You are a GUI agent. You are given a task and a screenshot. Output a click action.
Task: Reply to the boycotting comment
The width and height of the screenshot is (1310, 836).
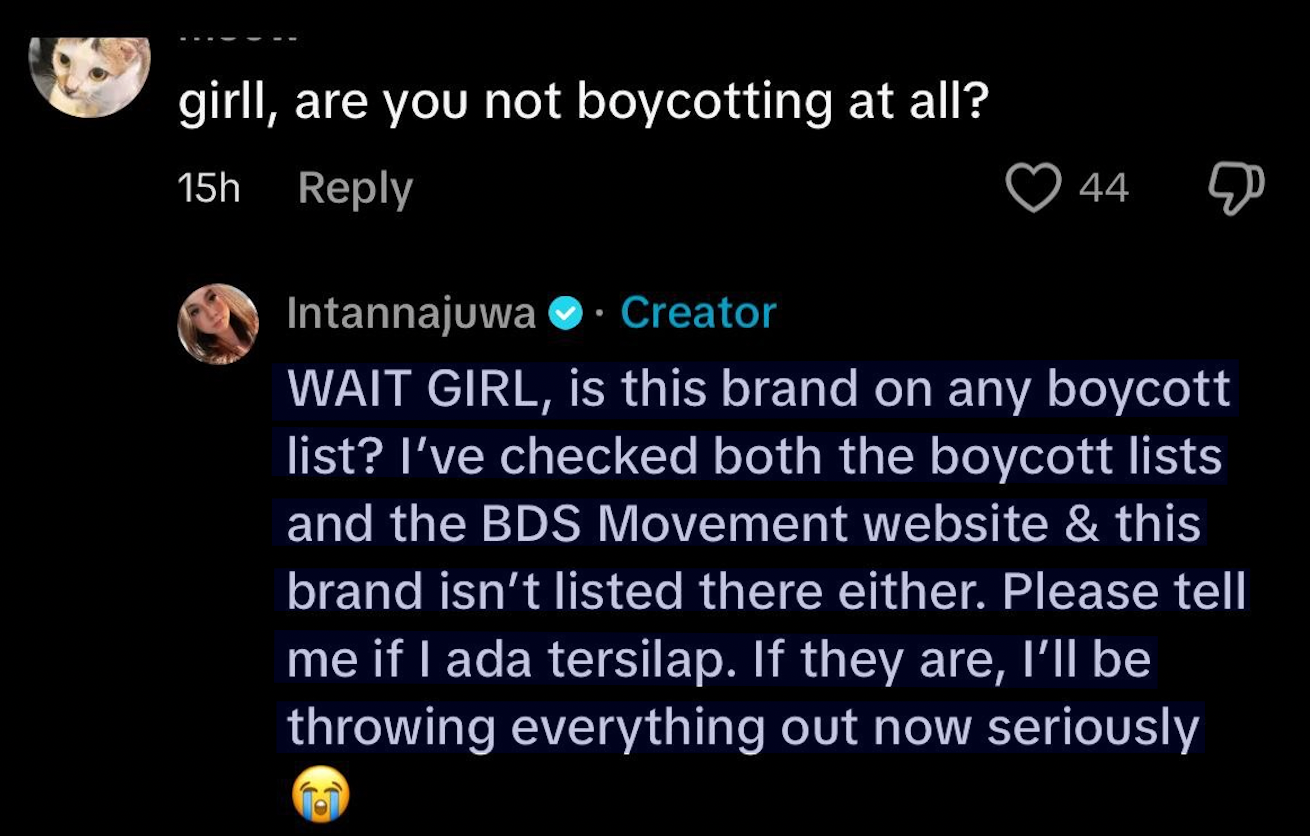pyautogui.click(x=355, y=188)
